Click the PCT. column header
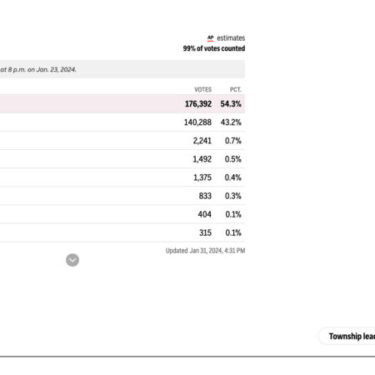375x375 pixels. (x=235, y=89)
